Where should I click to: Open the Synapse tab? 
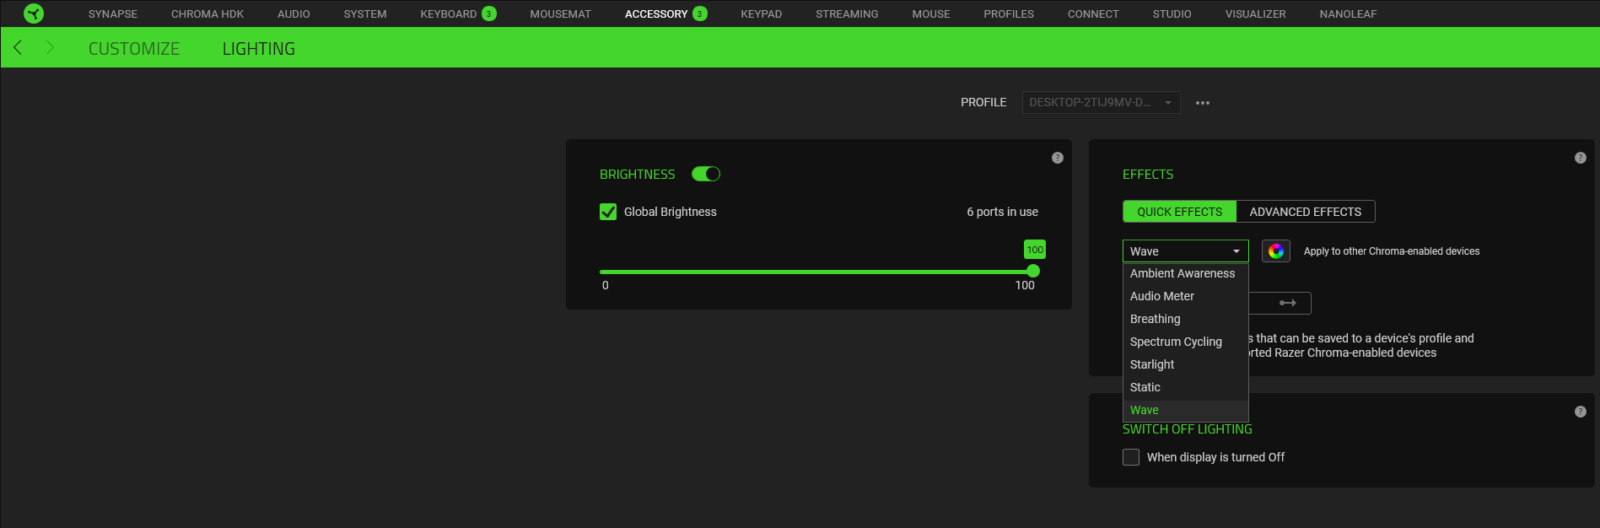(x=113, y=14)
